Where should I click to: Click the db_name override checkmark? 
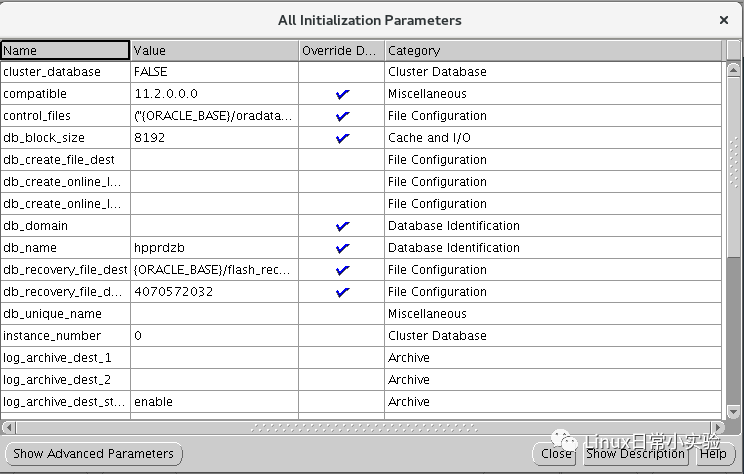pos(343,248)
